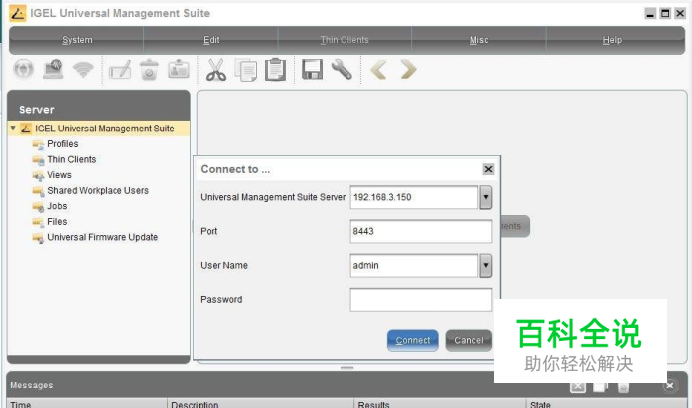Click the Jobs folder icon in the tree
The image size is (692, 408).
click(38, 206)
